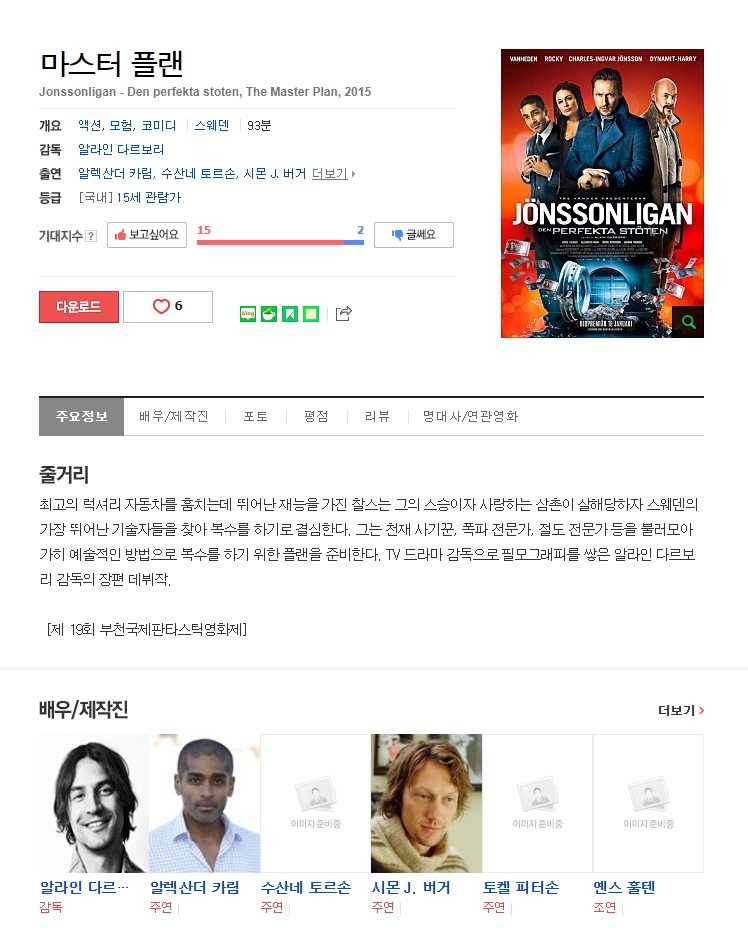748x944 pixels.
Task: Click the 코미디 genre link
Action: (158, 125)
